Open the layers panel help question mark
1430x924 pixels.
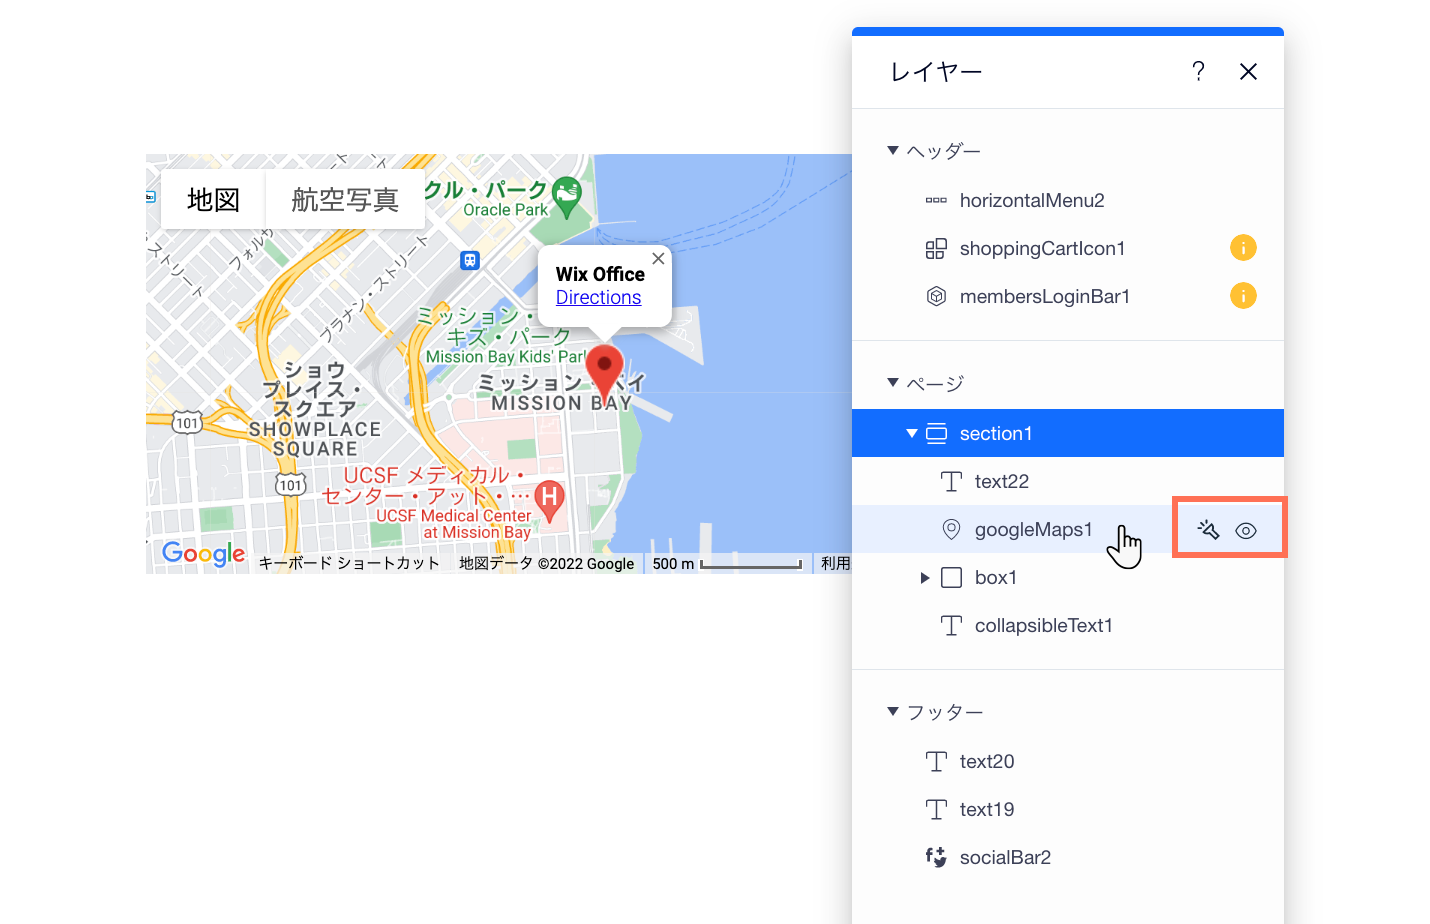1198,71
